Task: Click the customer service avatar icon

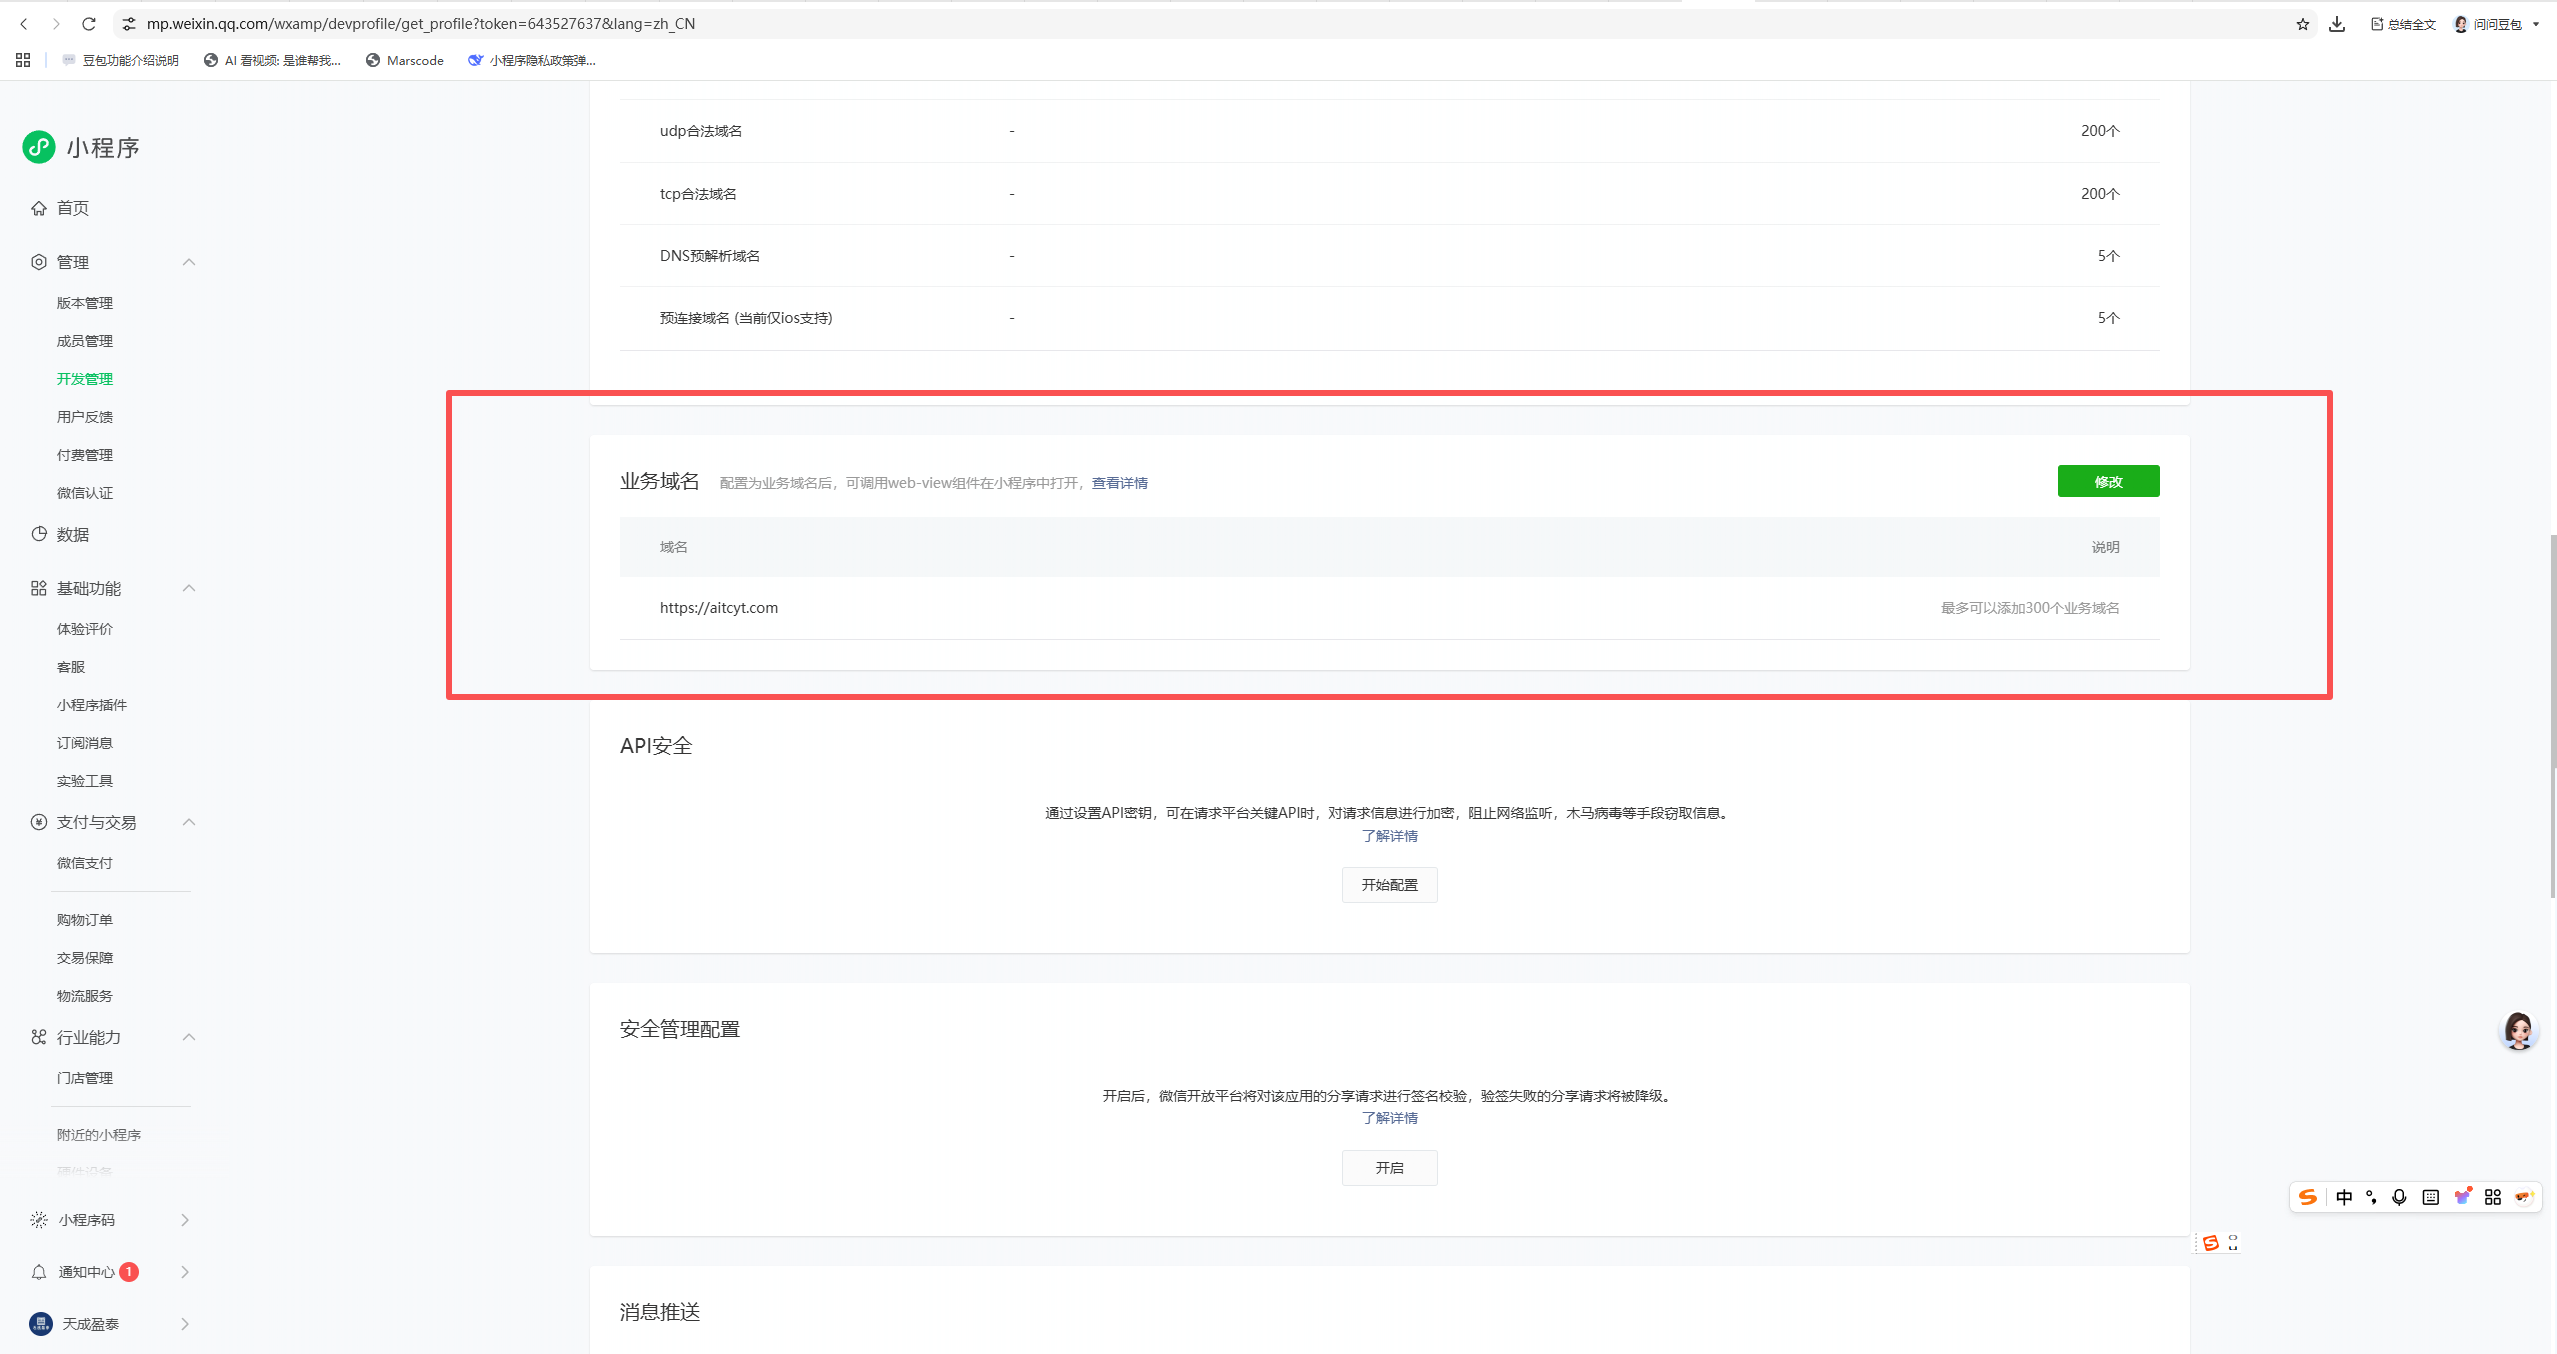Action: coord(2517,1030)
